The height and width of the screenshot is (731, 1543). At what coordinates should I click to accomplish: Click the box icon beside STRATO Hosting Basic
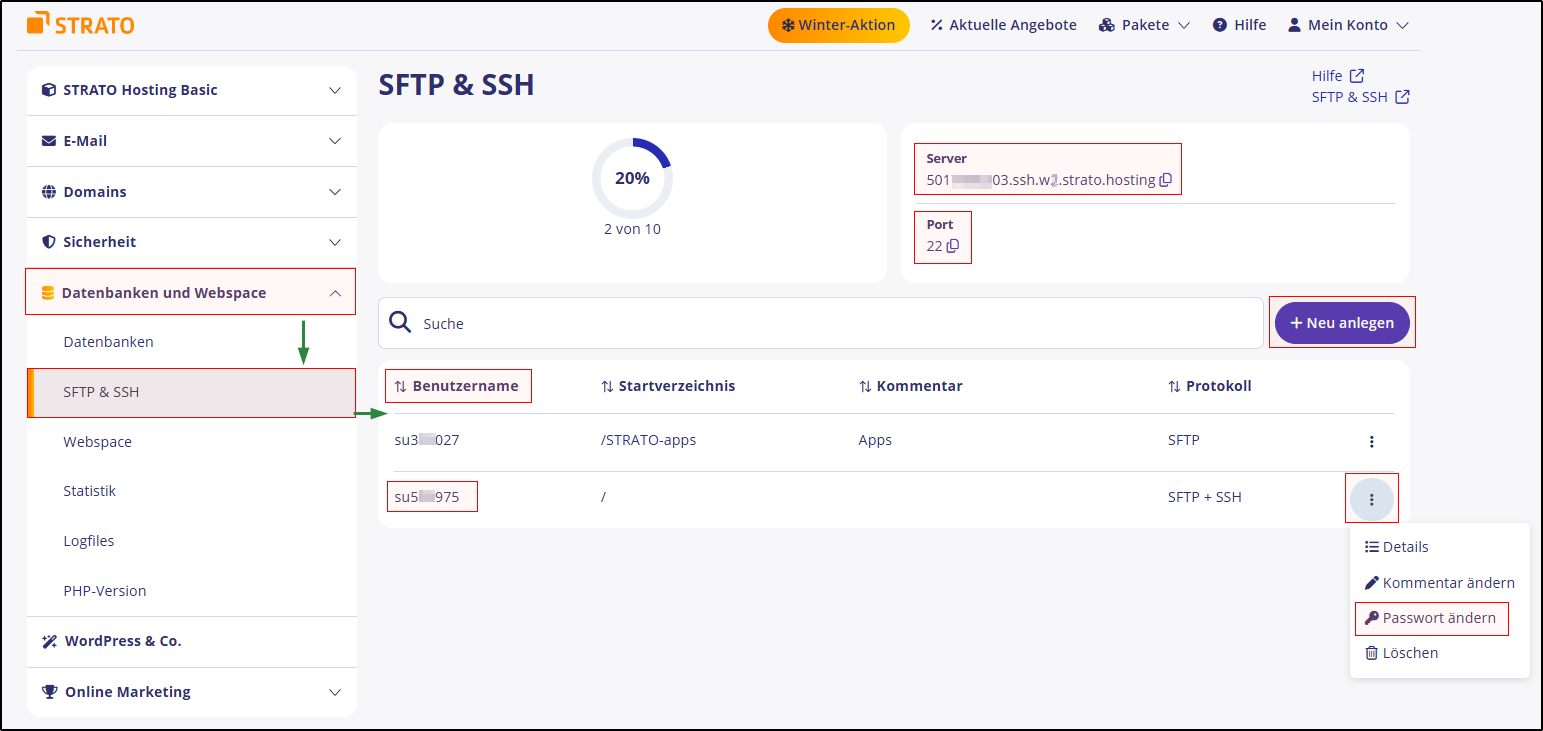pyautogui.click(x=49, y=90)
